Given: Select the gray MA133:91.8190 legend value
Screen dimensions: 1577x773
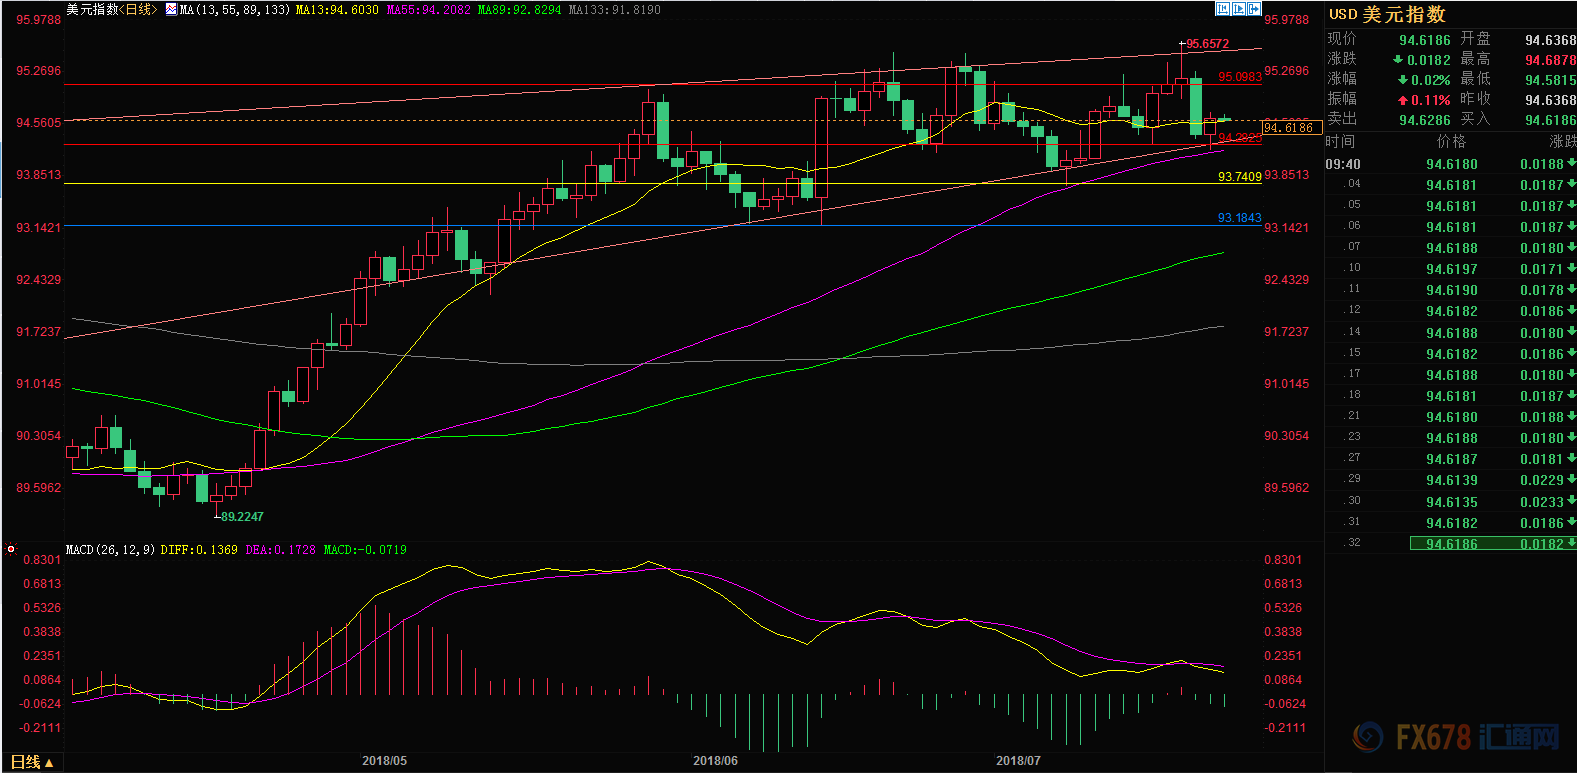Looking at the screenshot, I should [614, 9].
